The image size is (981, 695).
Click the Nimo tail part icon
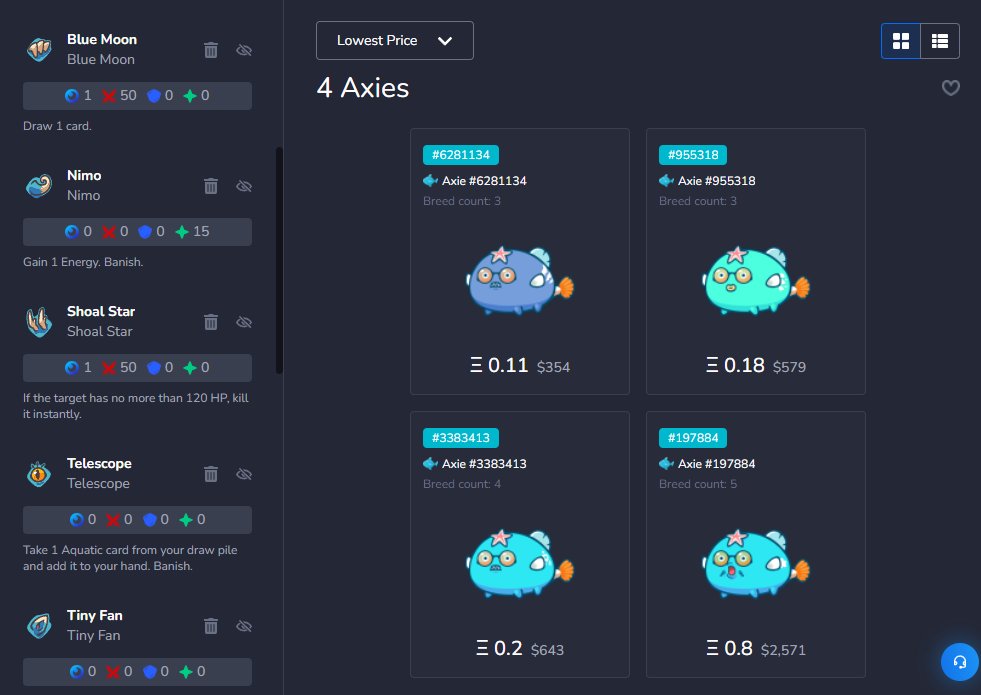pyautogui.click(x=39, y=186)
